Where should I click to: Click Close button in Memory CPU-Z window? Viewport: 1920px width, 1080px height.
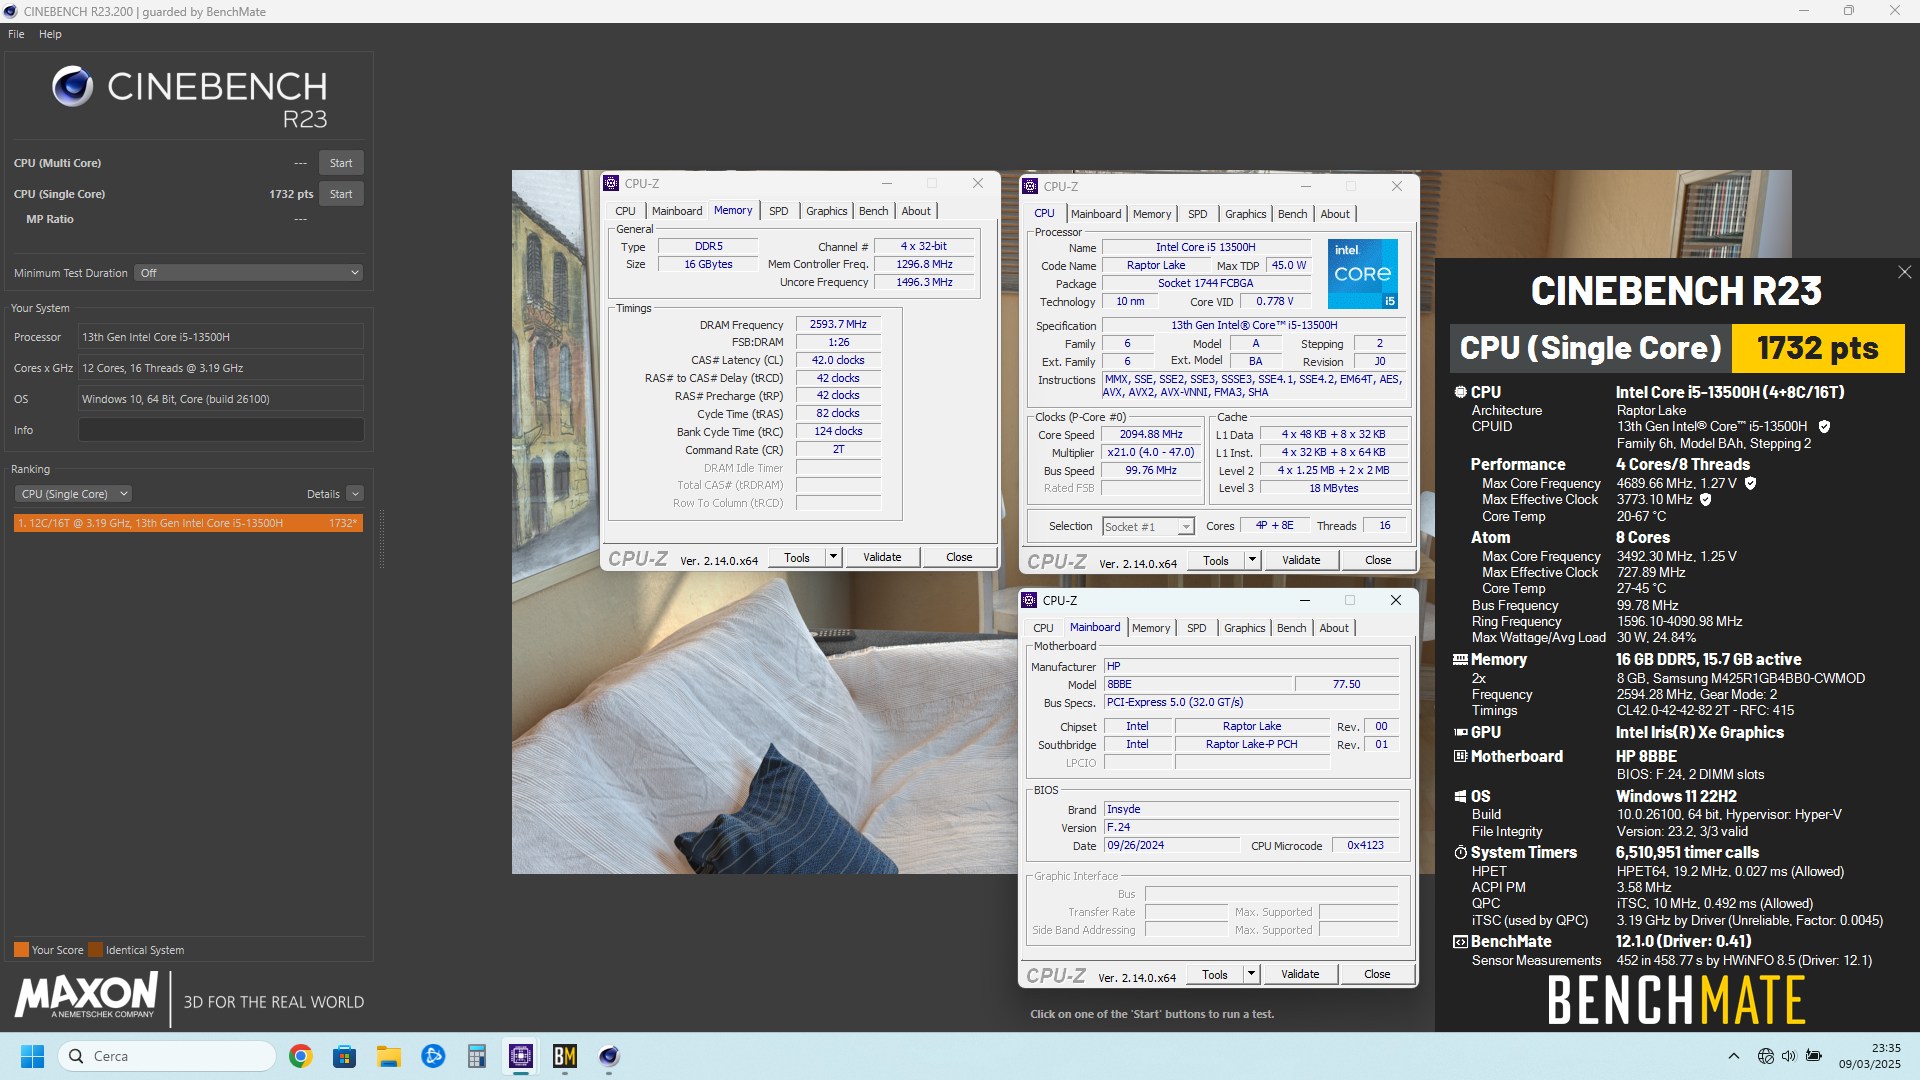(959, 558)
